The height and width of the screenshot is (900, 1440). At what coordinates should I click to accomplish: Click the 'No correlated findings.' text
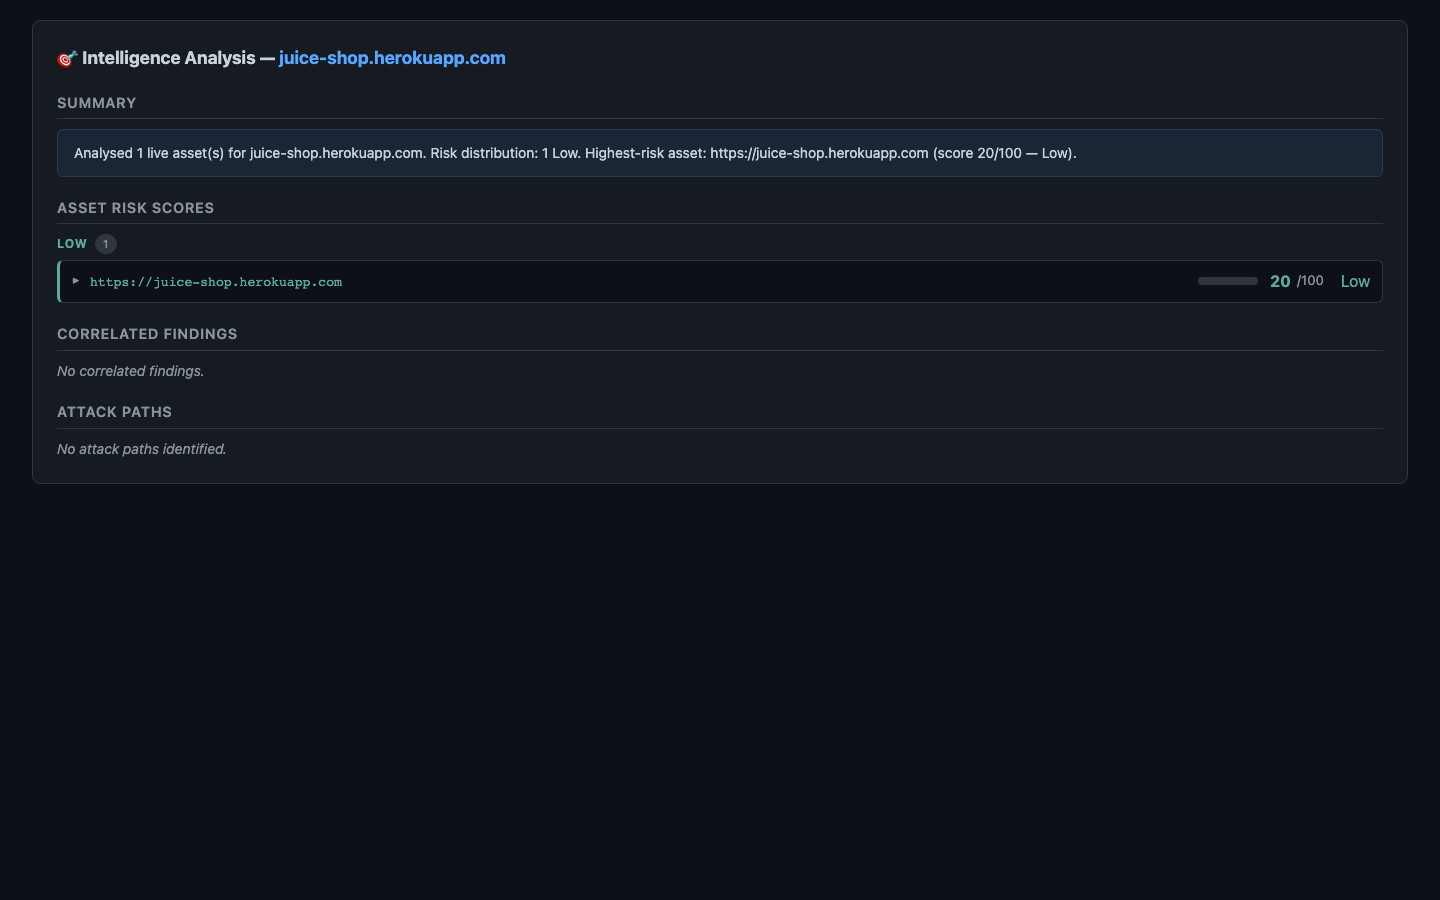point(131,371)
